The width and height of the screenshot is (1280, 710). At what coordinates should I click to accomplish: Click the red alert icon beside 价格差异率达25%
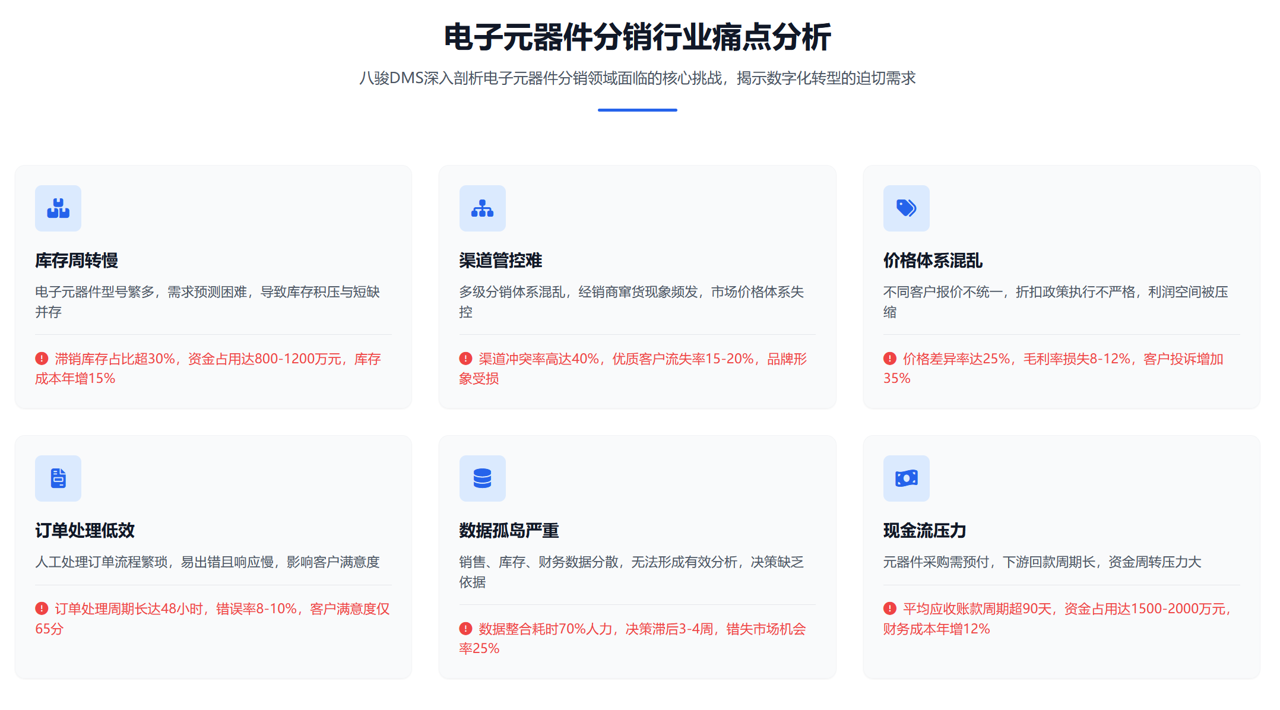tap(890, 358)
